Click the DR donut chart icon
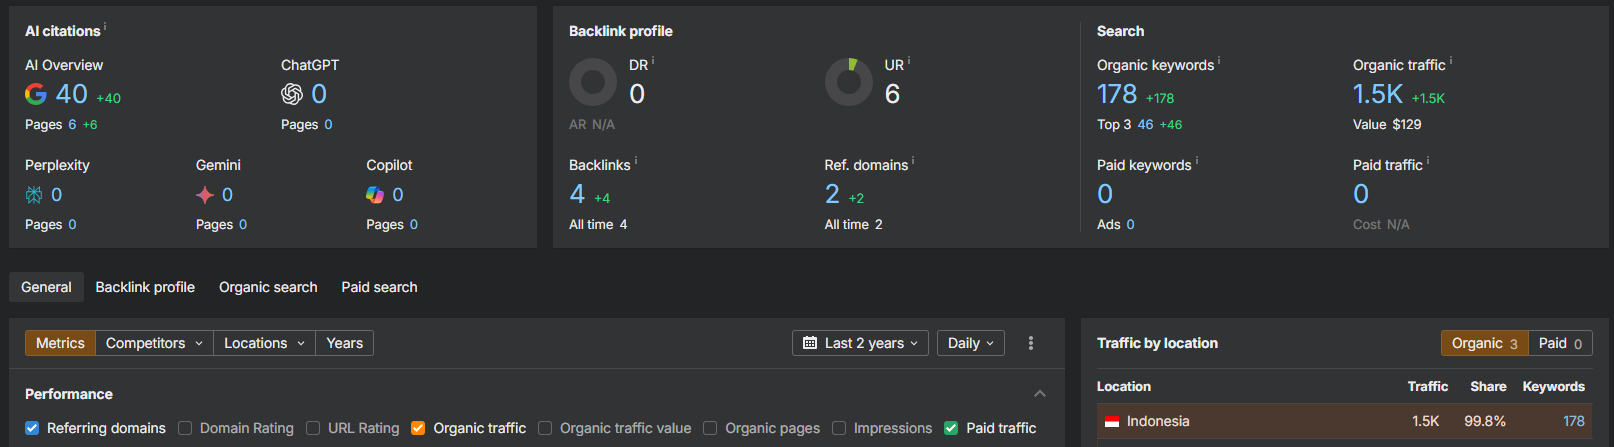 pos(593,82)
